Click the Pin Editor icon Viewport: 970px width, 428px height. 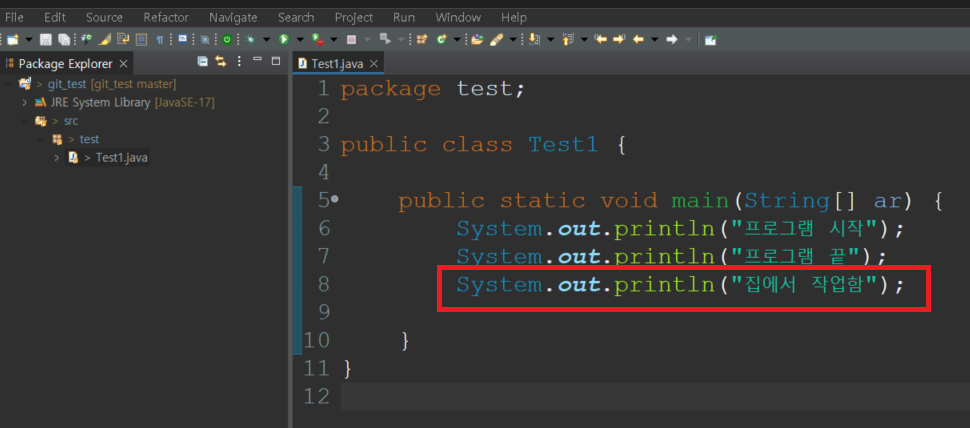pyautogui.click(x=711, y=40)
